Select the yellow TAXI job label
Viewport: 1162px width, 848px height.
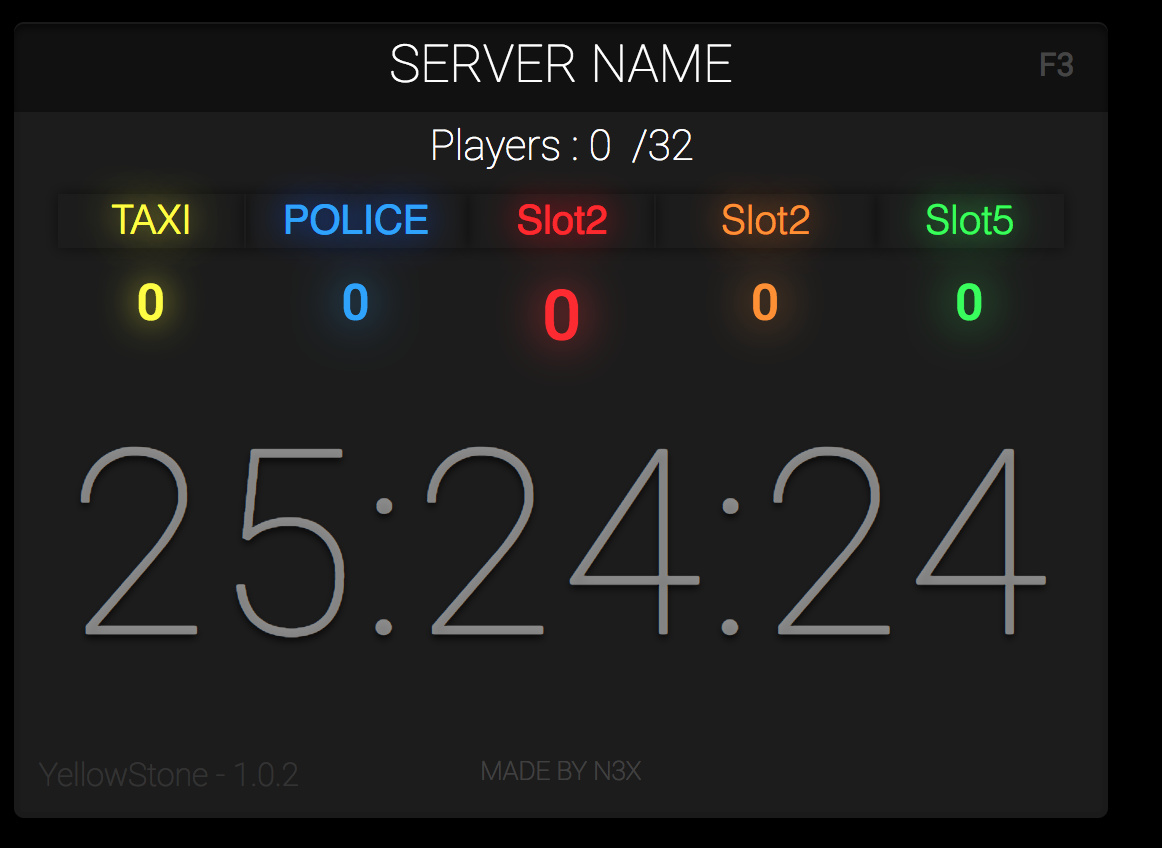[151, 220]
